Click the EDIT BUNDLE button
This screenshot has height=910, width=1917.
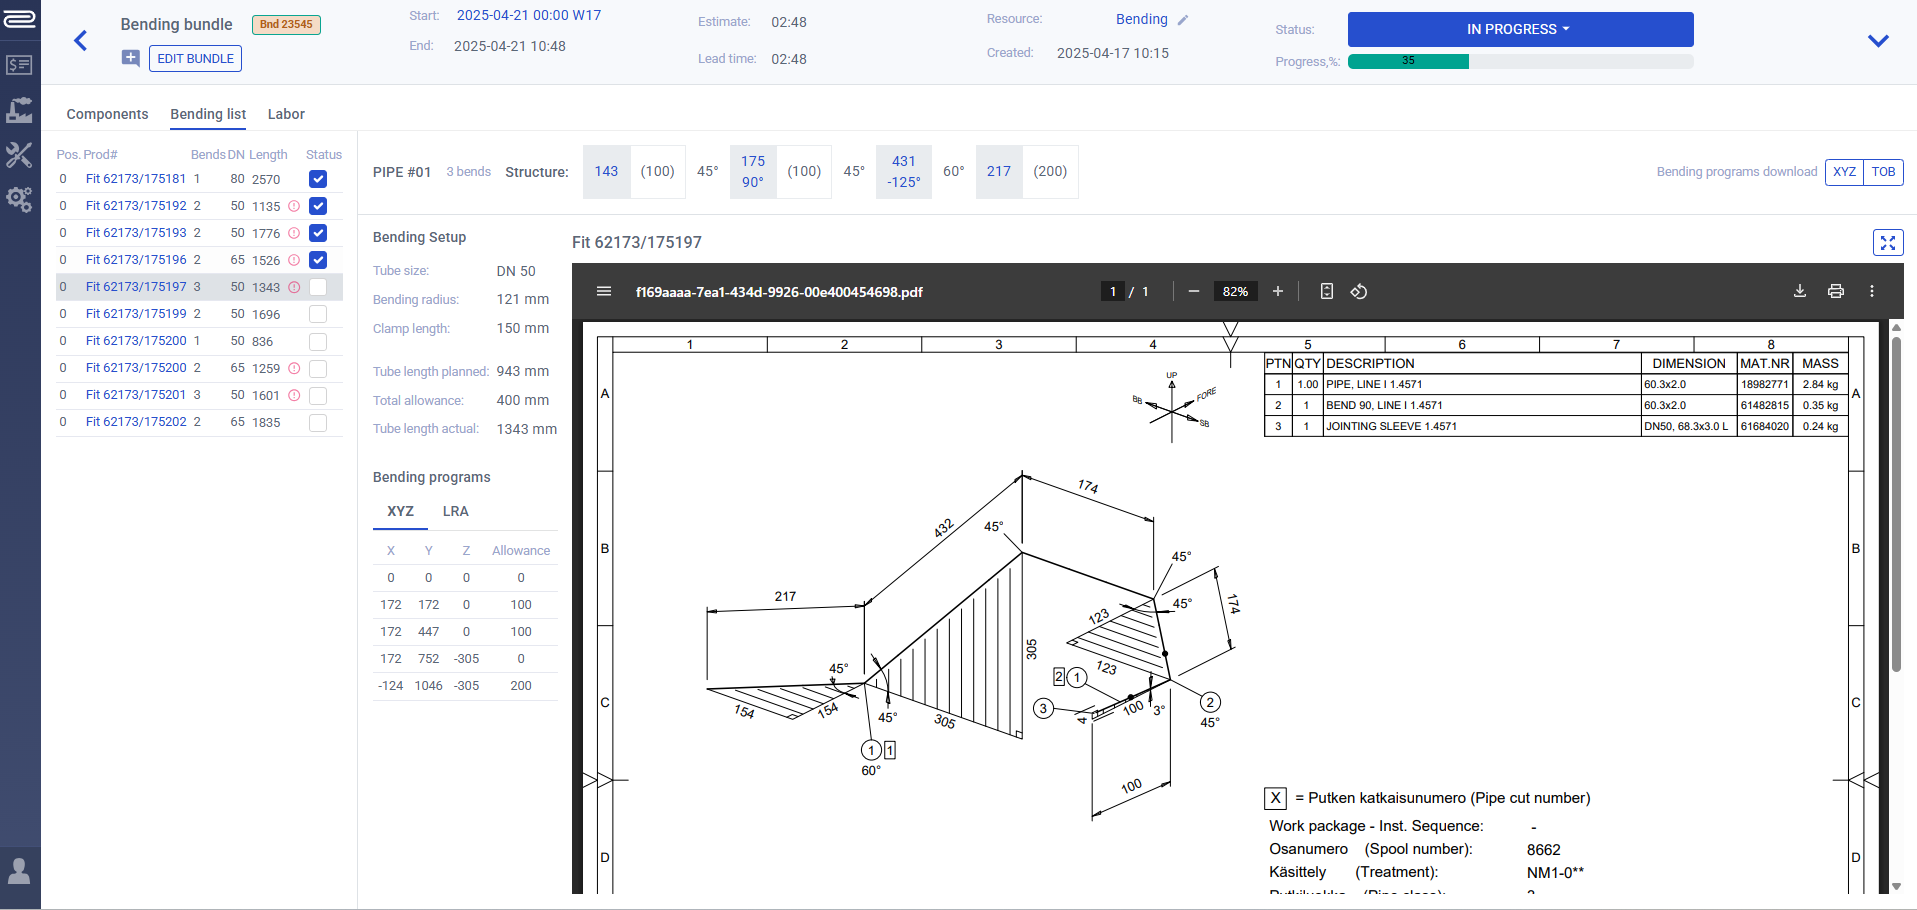pyautogui.click(x=195, y=59)
